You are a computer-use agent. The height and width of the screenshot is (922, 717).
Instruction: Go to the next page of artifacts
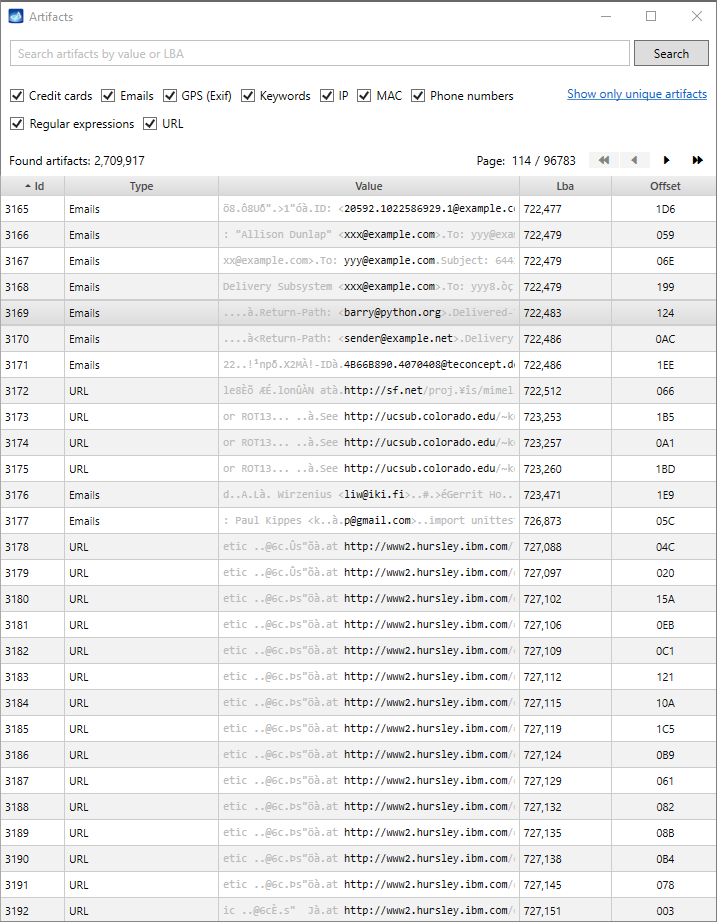pyautogui.click(x=666, y=160)
